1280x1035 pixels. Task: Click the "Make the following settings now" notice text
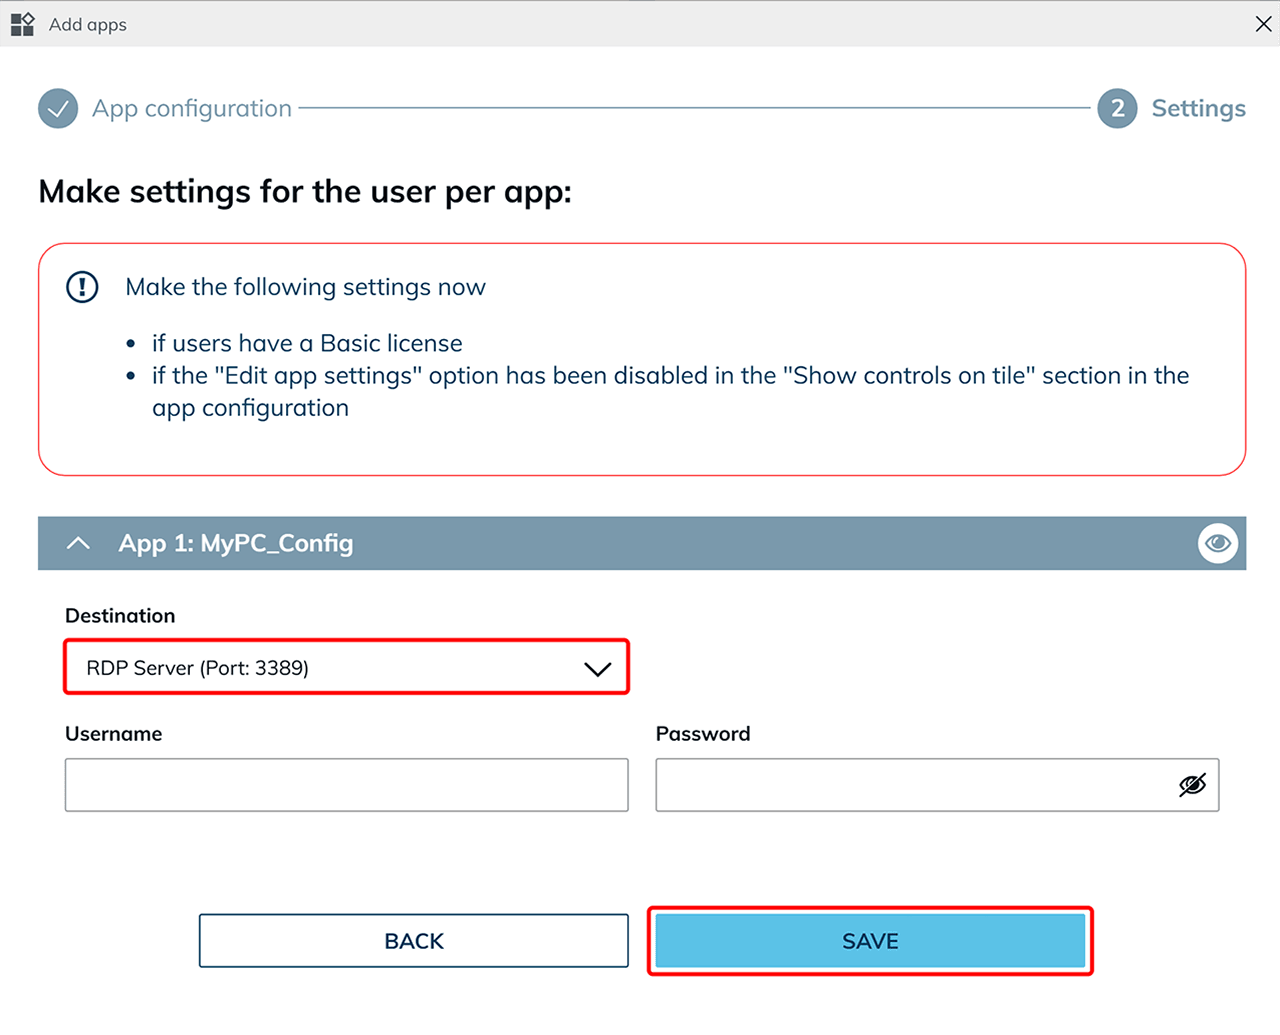click(x=305, y=288)
